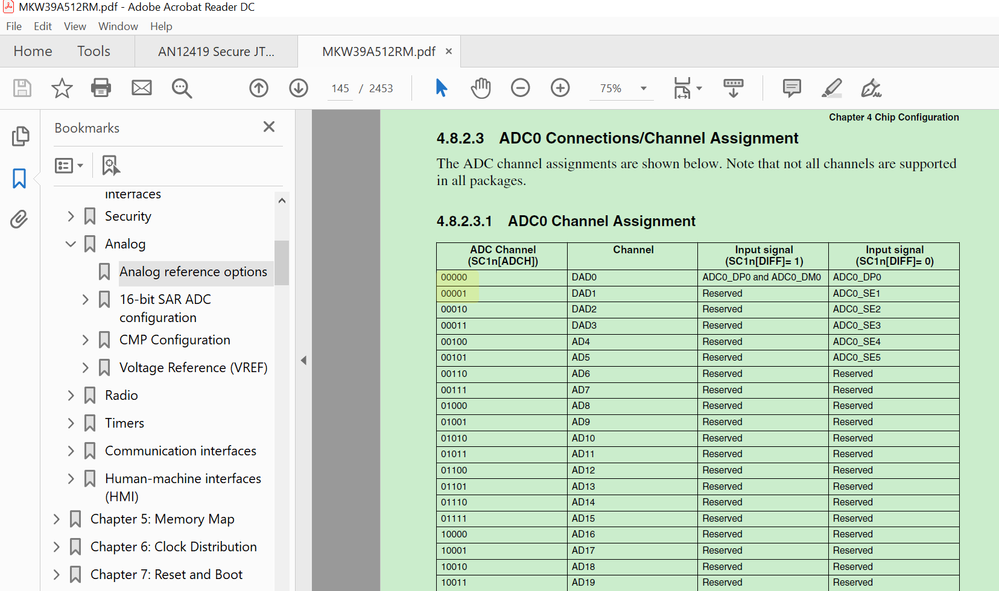Image resolution: width=999 pixels, height=591 pixels.
Task: Expand 16-bit SAR ADC configuration bookmark
Action: (85, 299)
